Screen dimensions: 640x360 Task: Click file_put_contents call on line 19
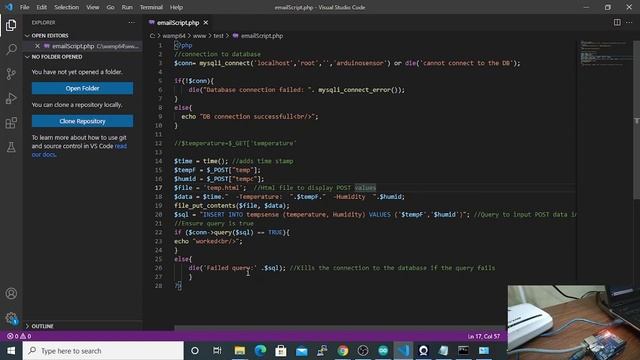point(231,206)
